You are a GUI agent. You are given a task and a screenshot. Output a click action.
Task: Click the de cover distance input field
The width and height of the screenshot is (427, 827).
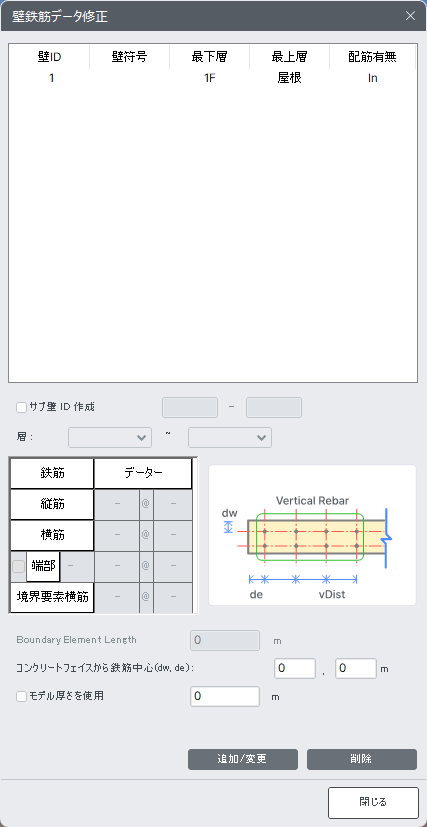point(356,668)
